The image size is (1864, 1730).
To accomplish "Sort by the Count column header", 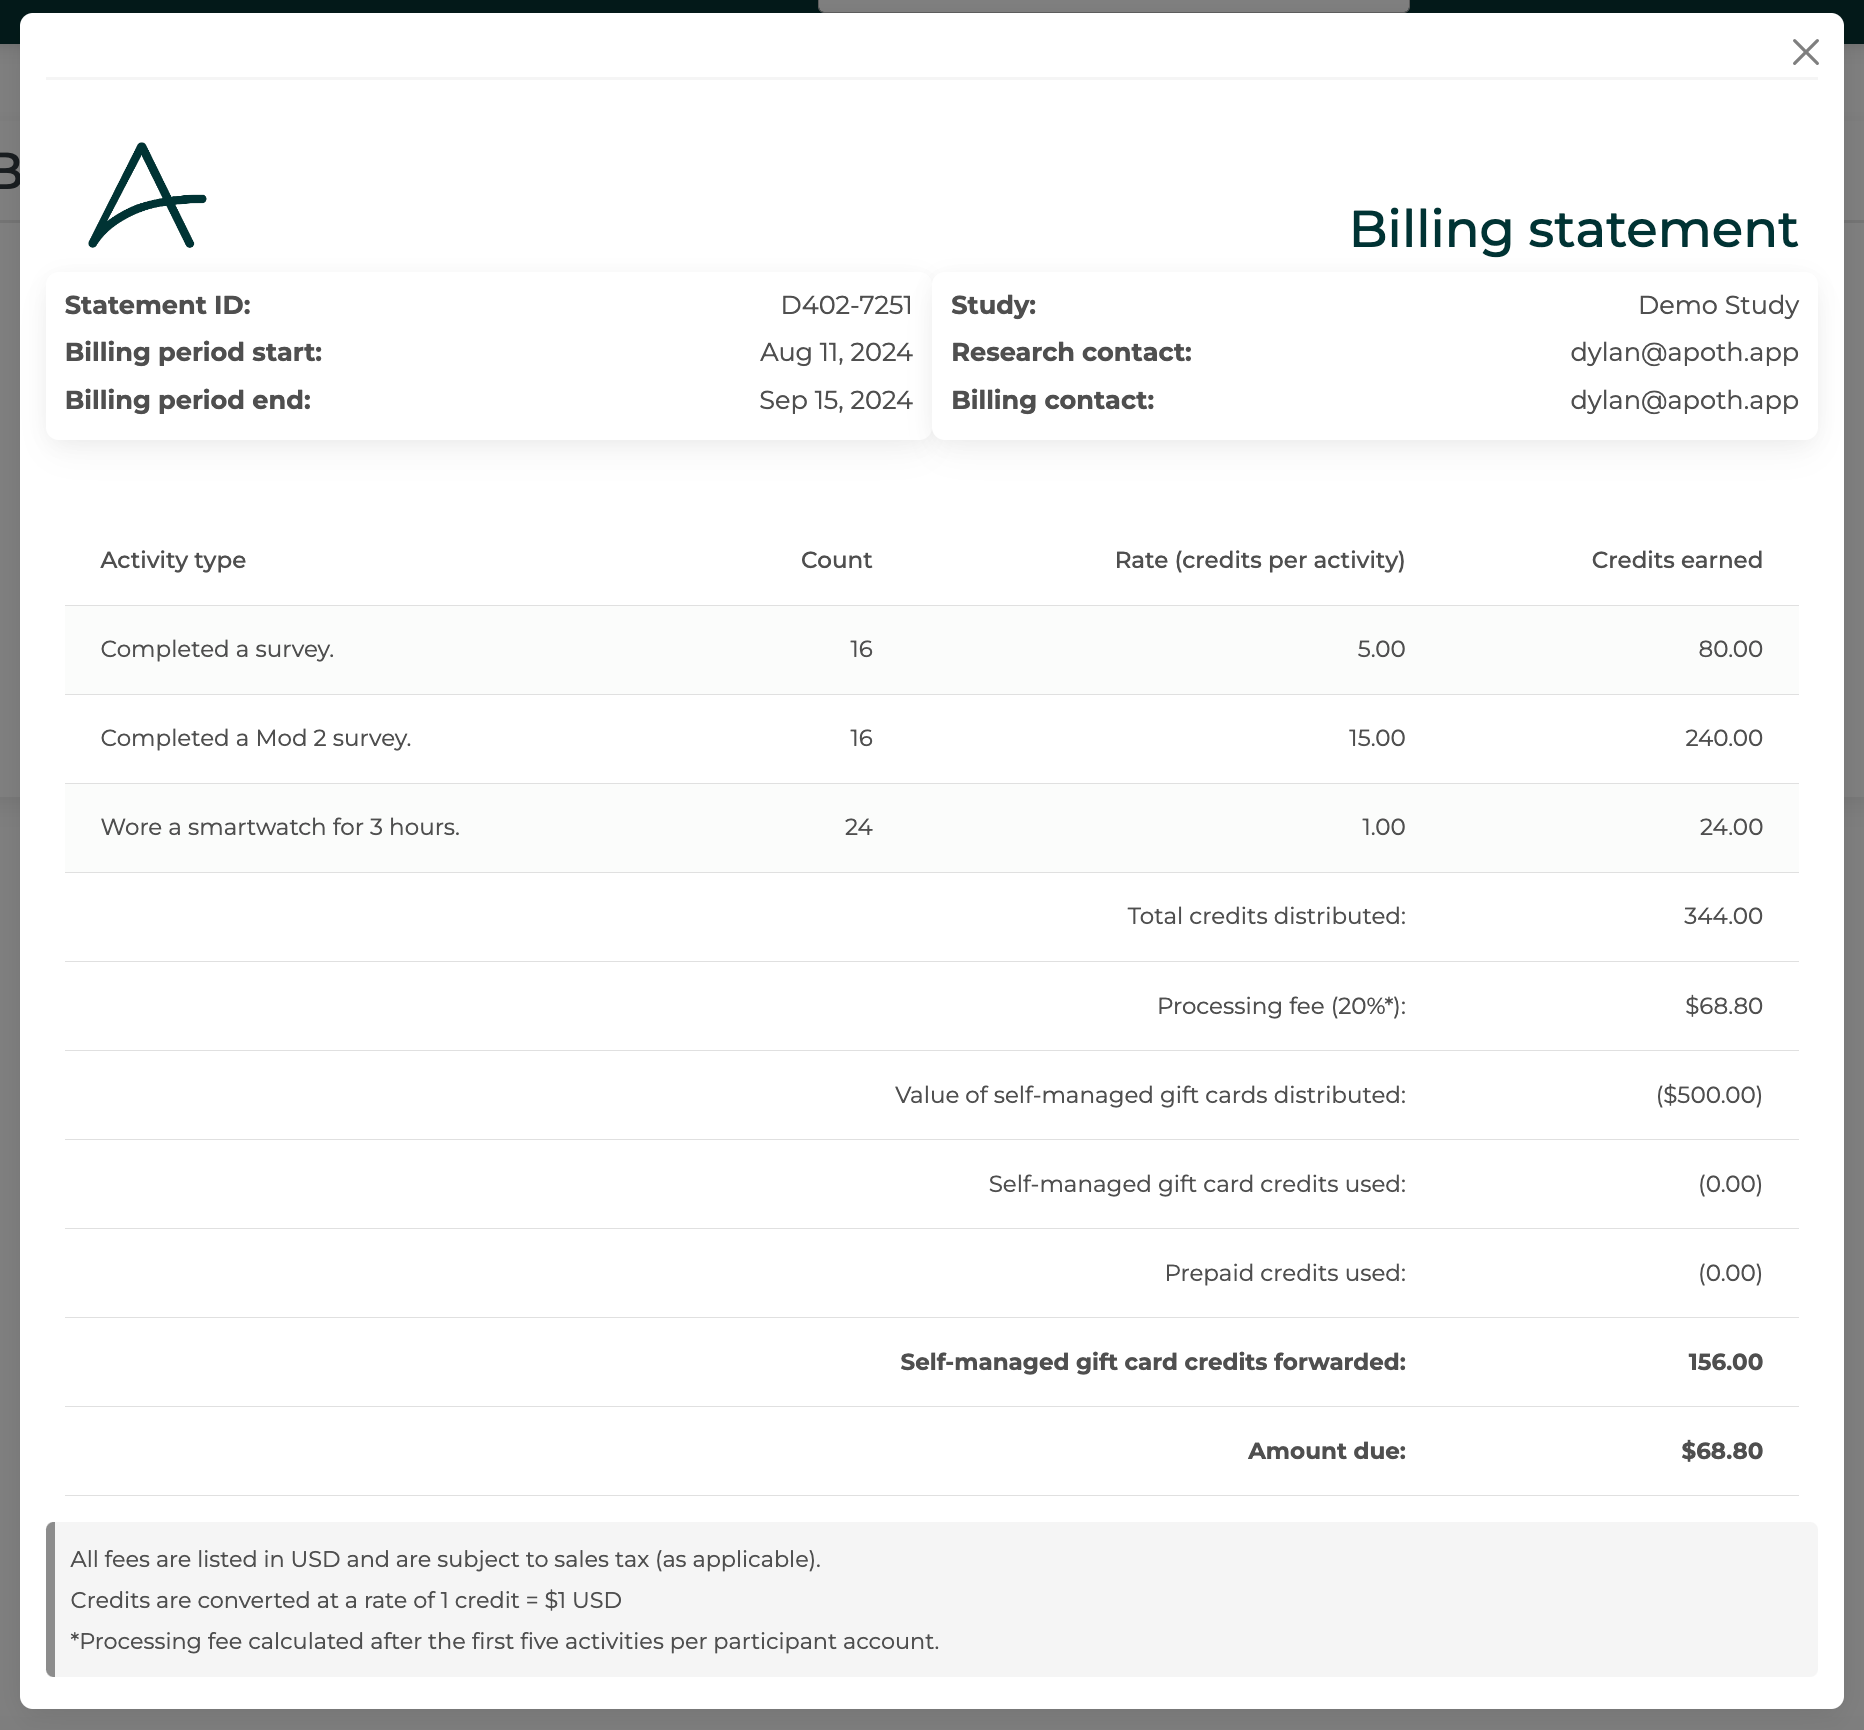I will 836,560.
